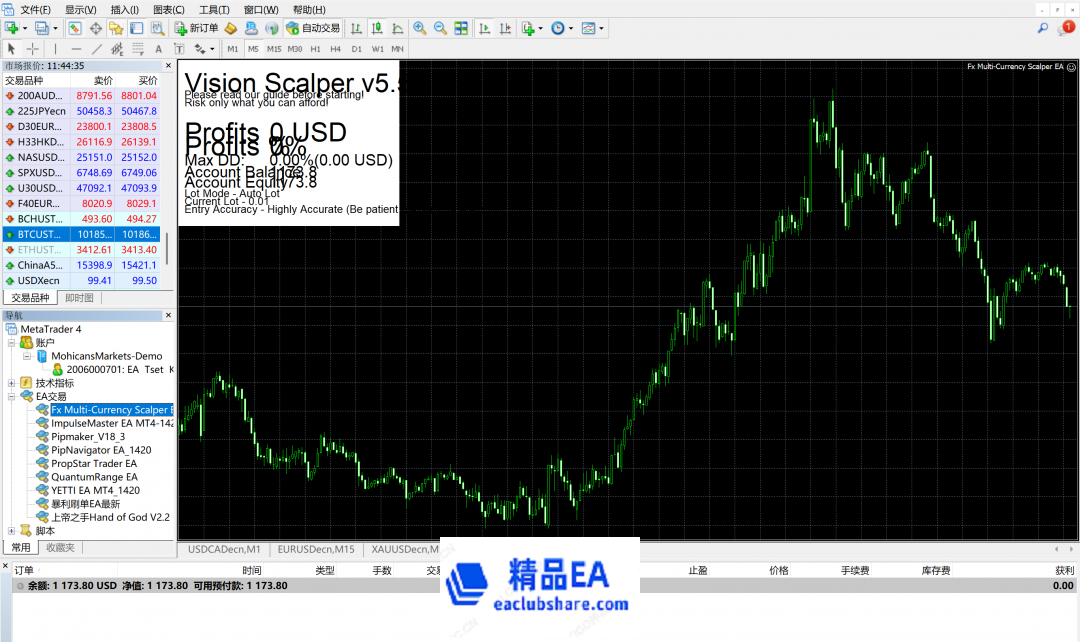Toggle the 自动交易 auto trading button
This screenshot has height=642, width=1080.
tap(312, 28)
